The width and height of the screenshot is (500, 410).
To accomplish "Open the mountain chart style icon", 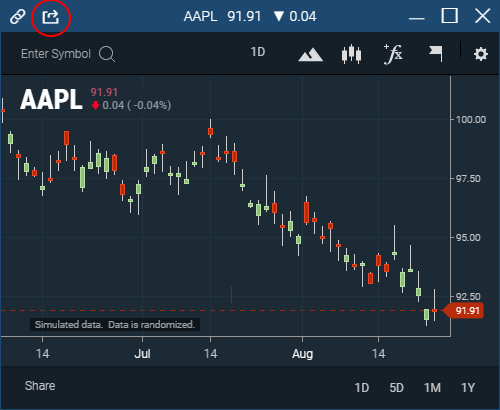I will (x=310, y=55).
